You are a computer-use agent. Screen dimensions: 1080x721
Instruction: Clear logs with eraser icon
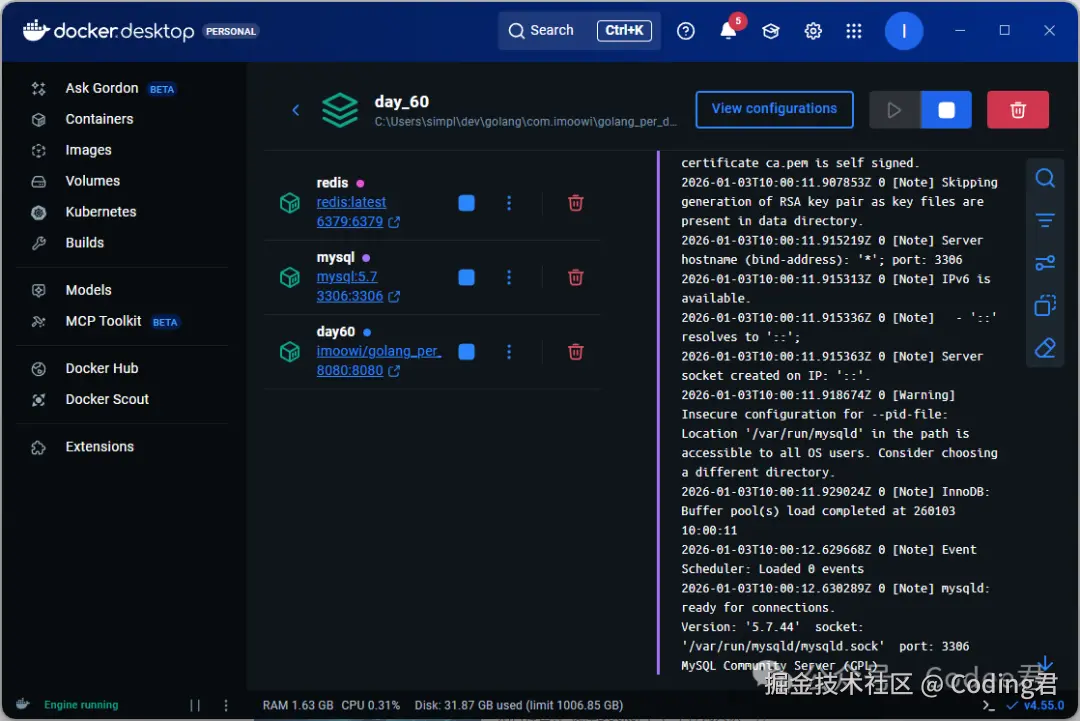point(1045,348)
